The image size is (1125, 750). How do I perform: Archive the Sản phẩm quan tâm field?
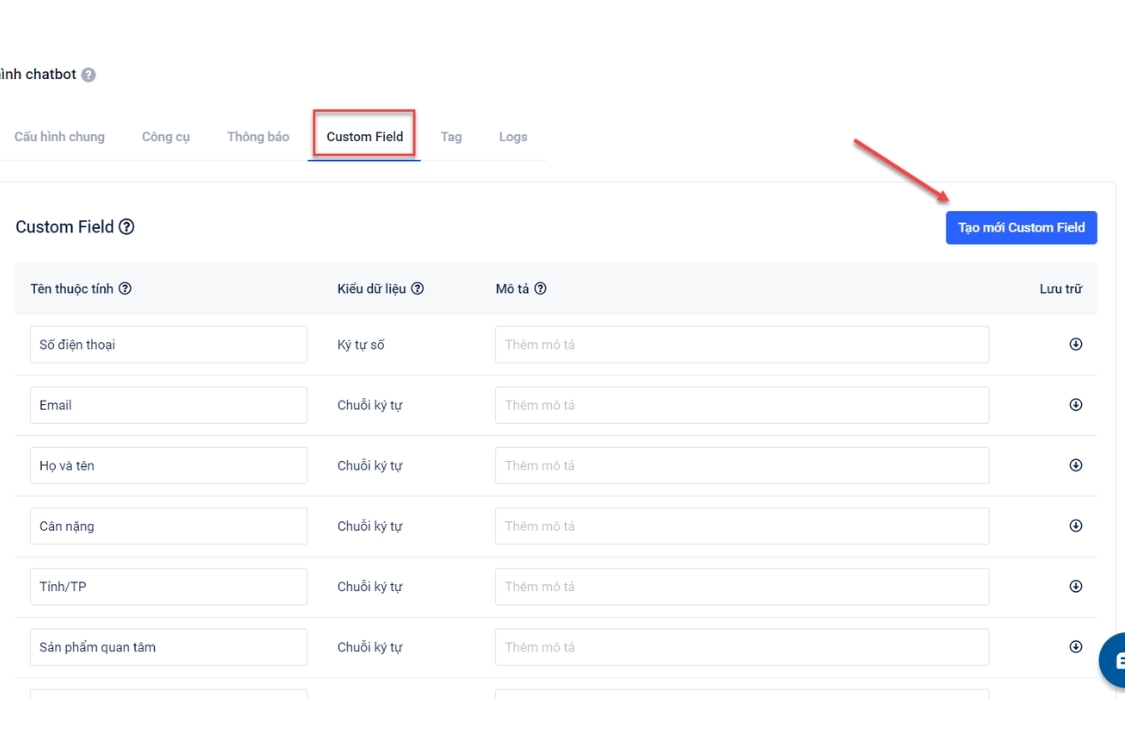[x=1075, y=647]
